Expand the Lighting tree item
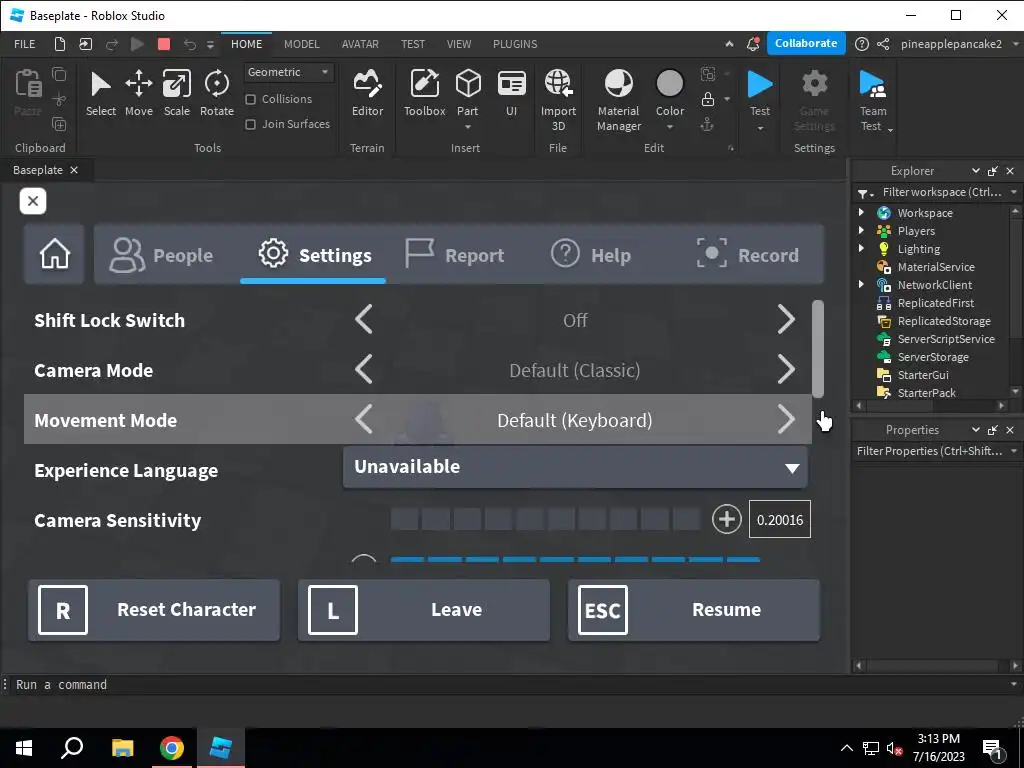The image size is (1024, 768). pos(861,248)
